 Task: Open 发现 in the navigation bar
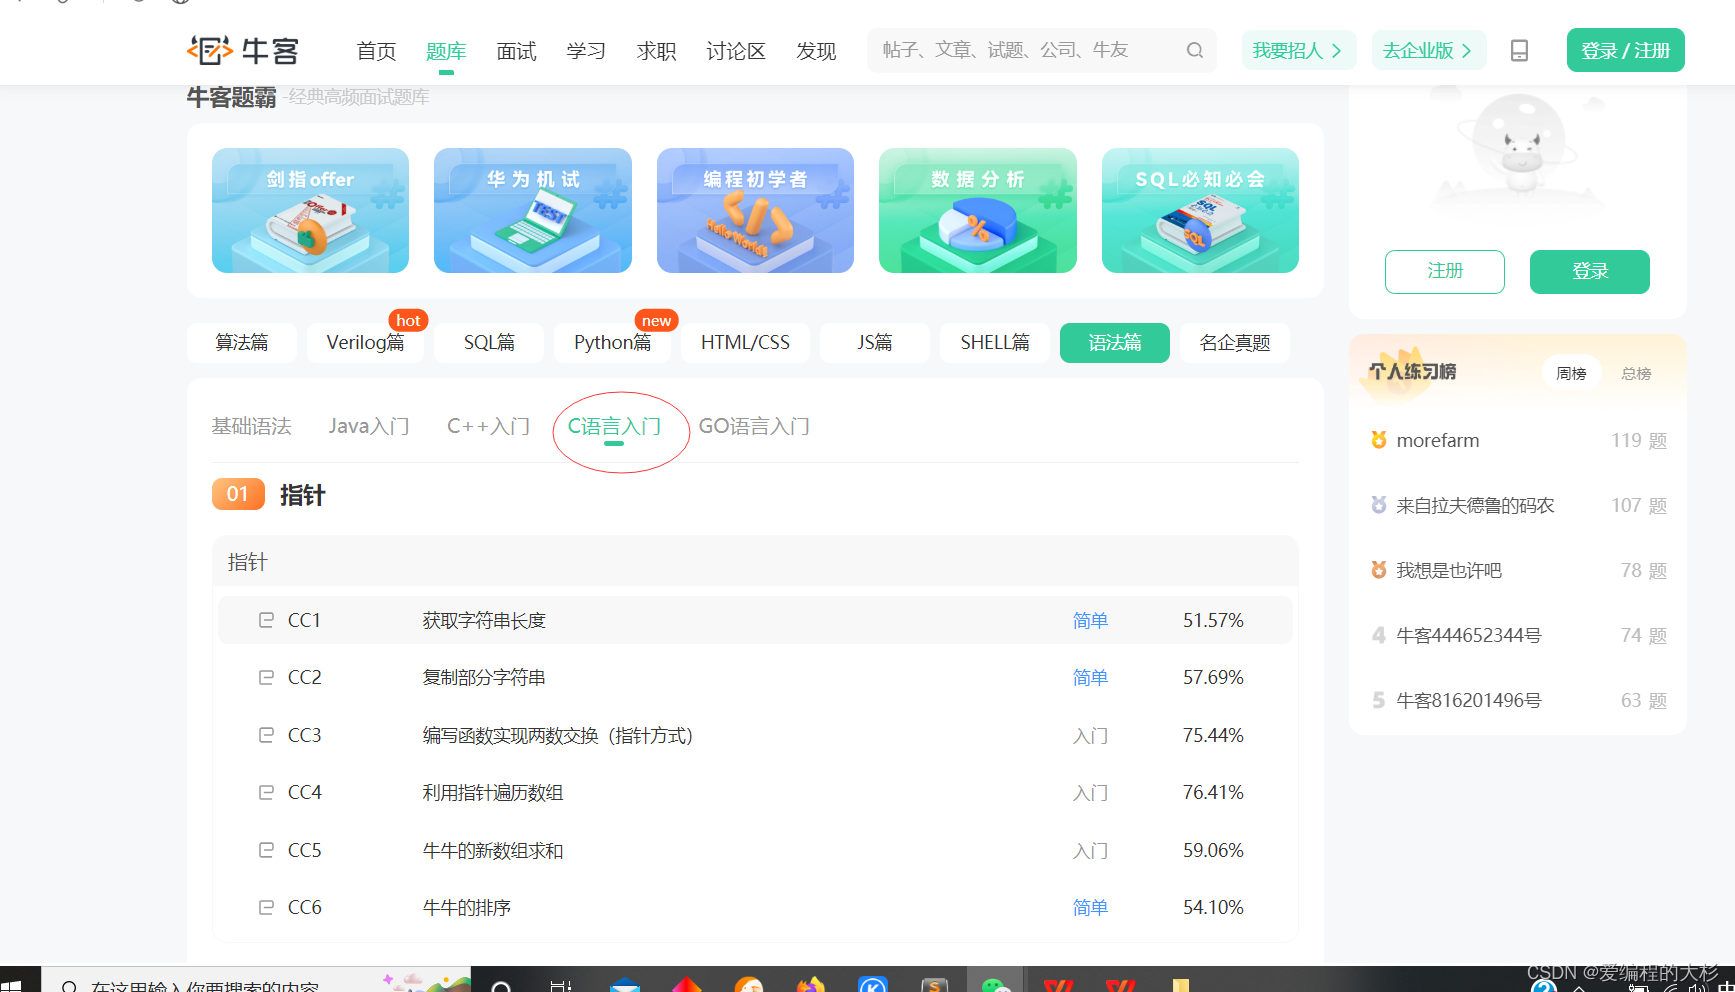pos(816,51)
